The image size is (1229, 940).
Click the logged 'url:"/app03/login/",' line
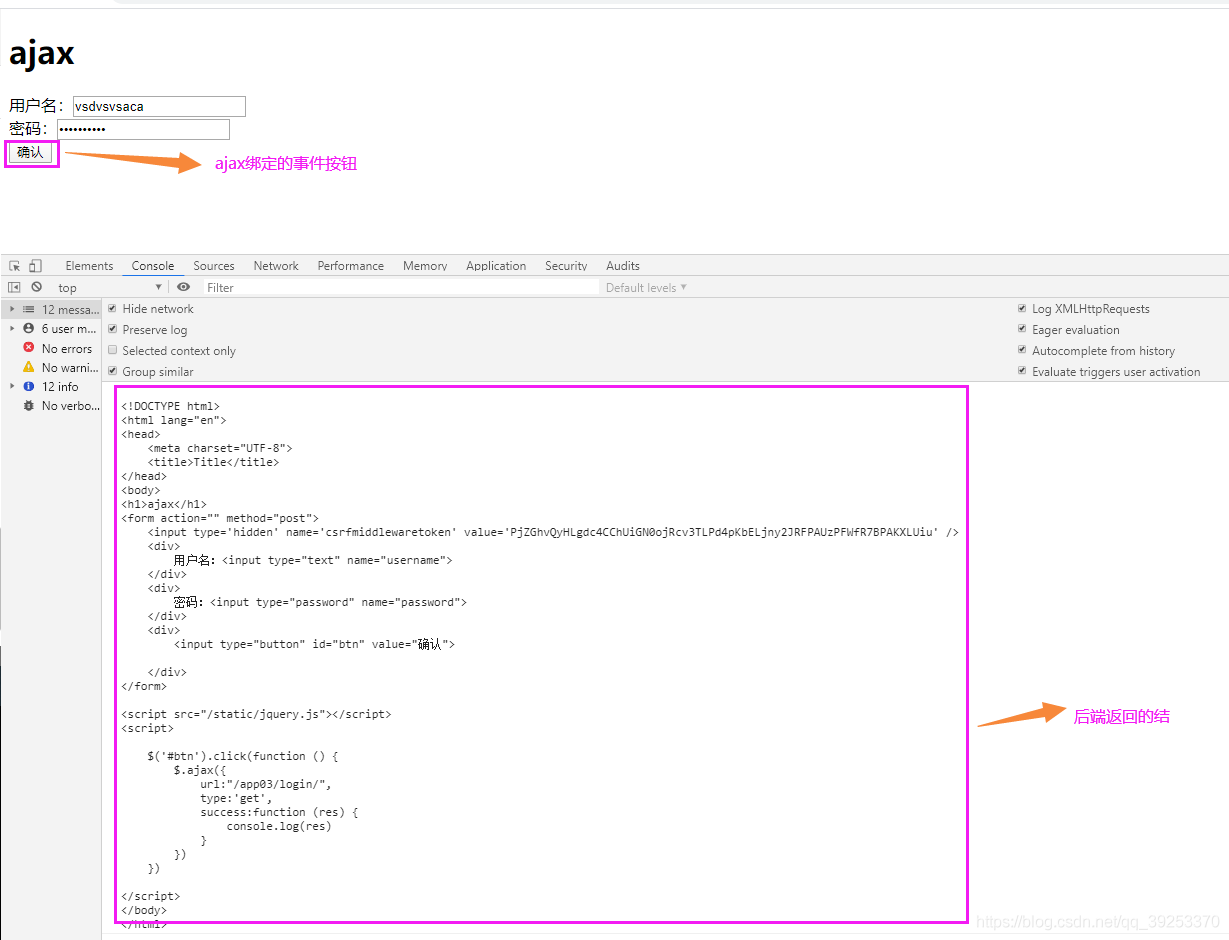(265, 785)
